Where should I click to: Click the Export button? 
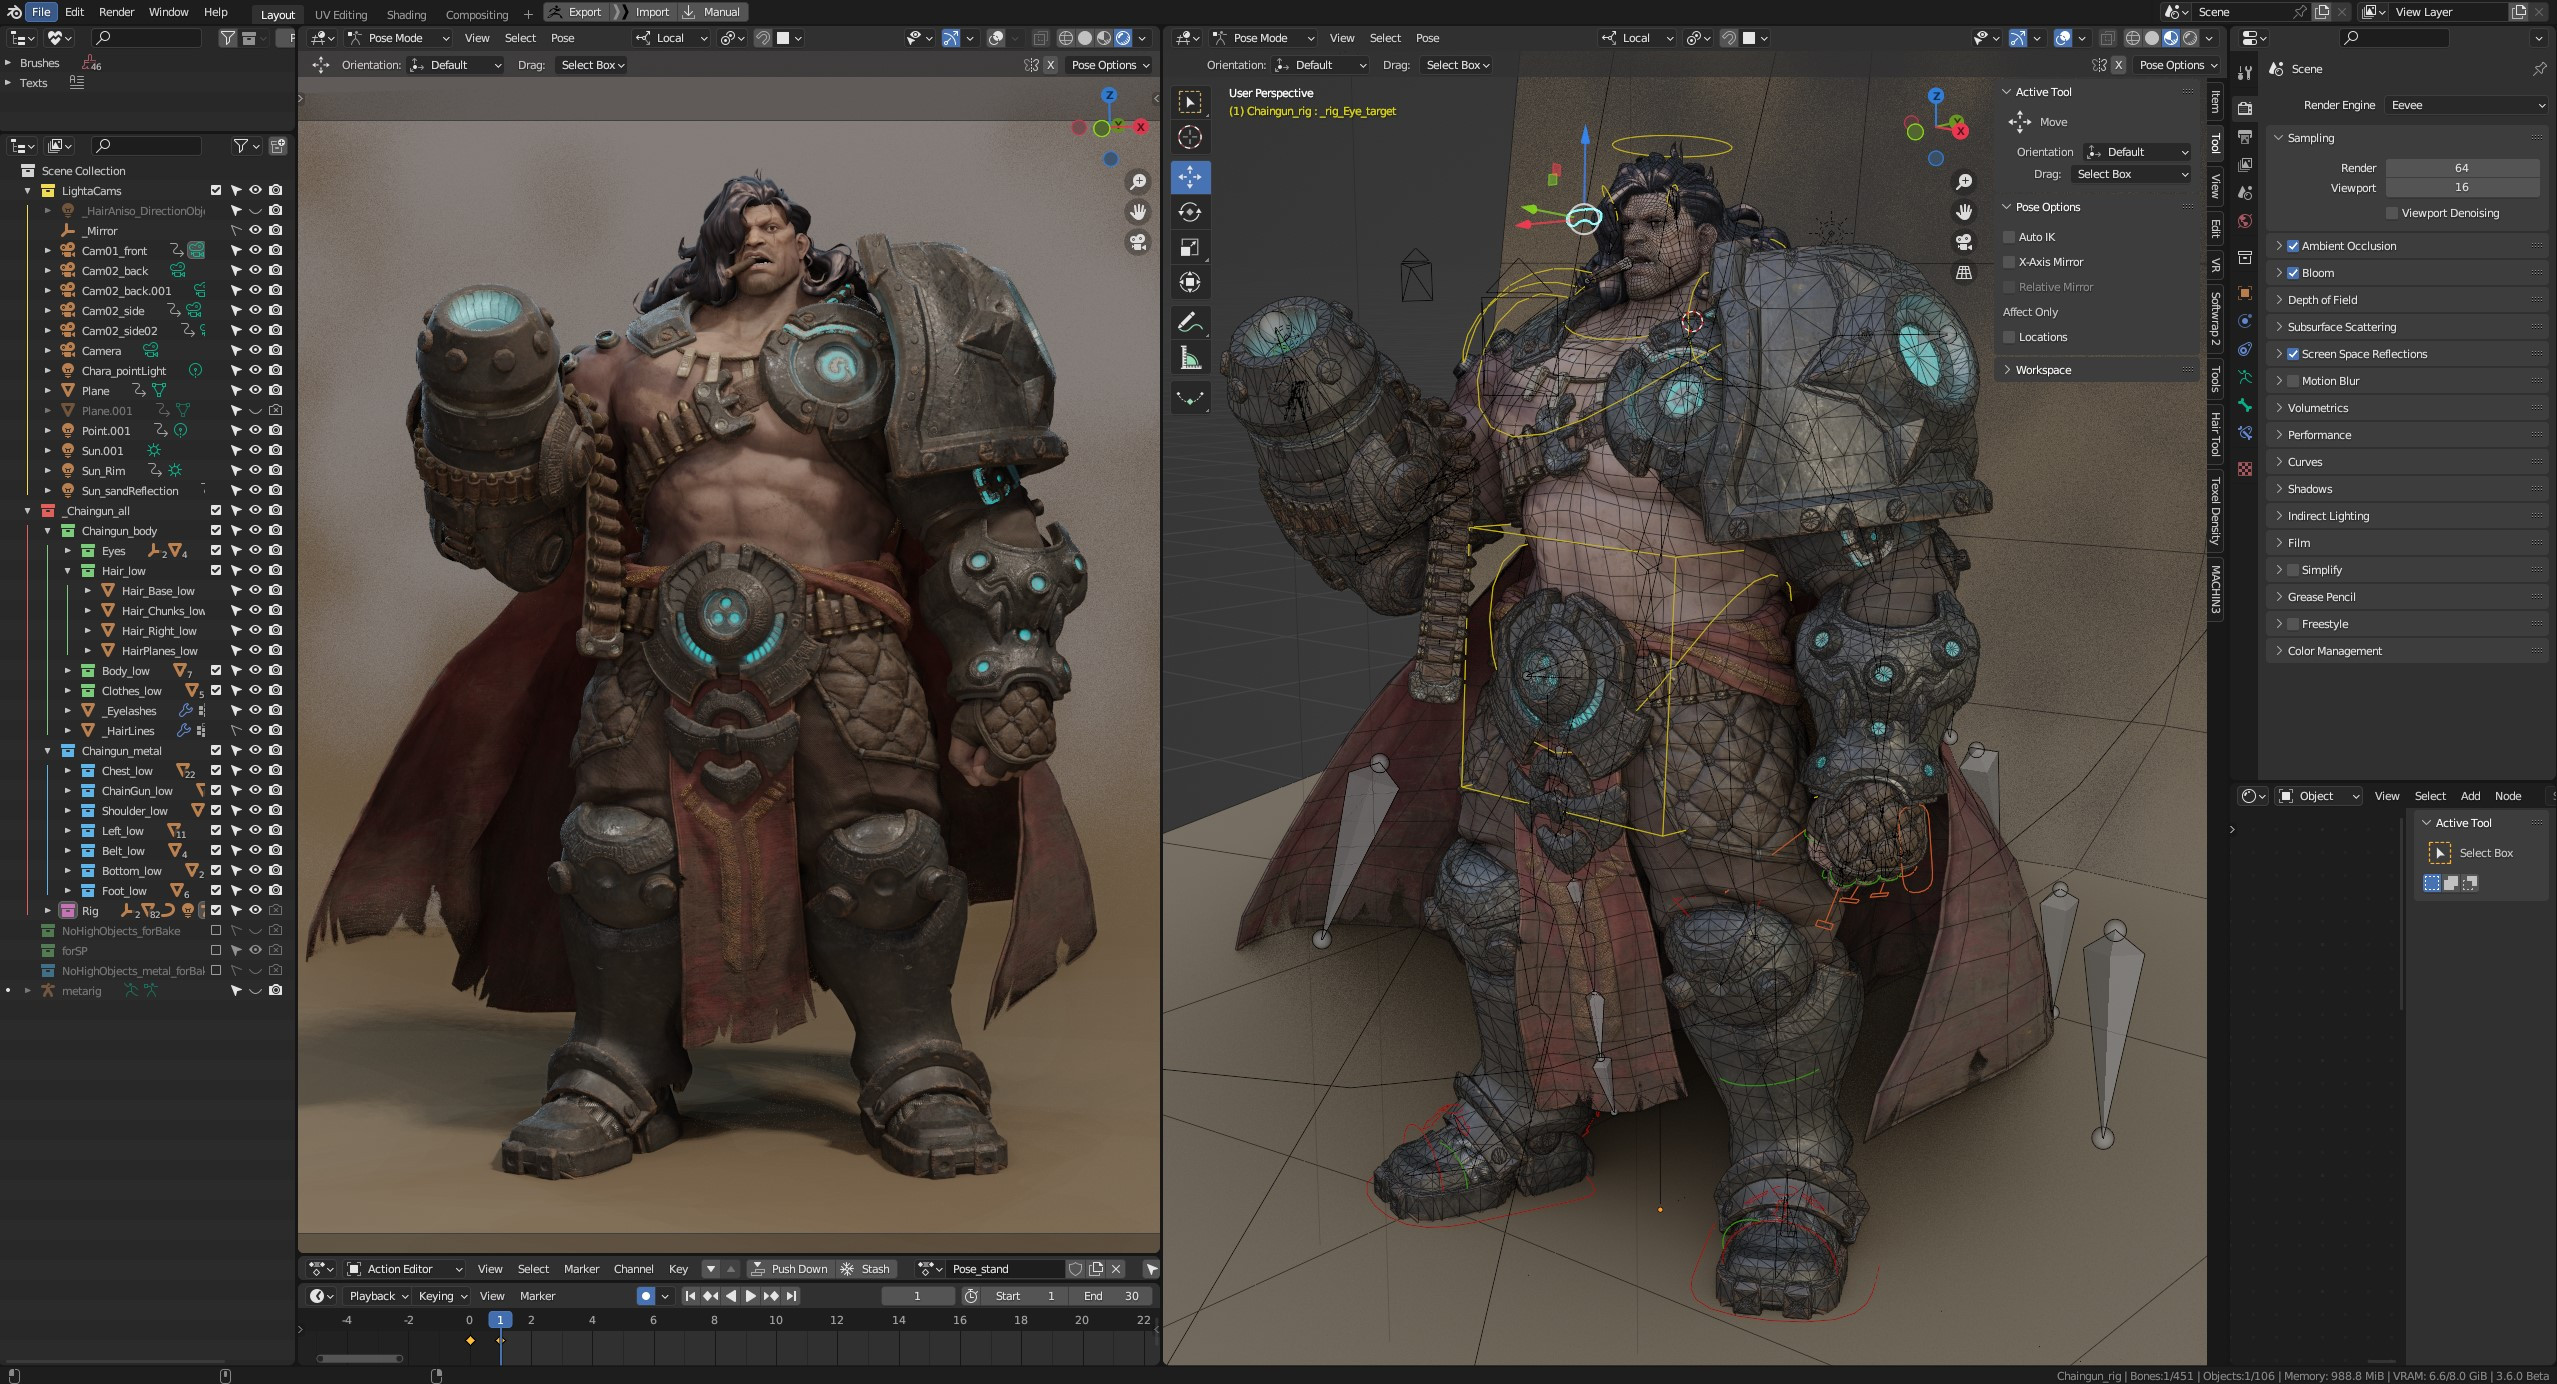(577, 12)
